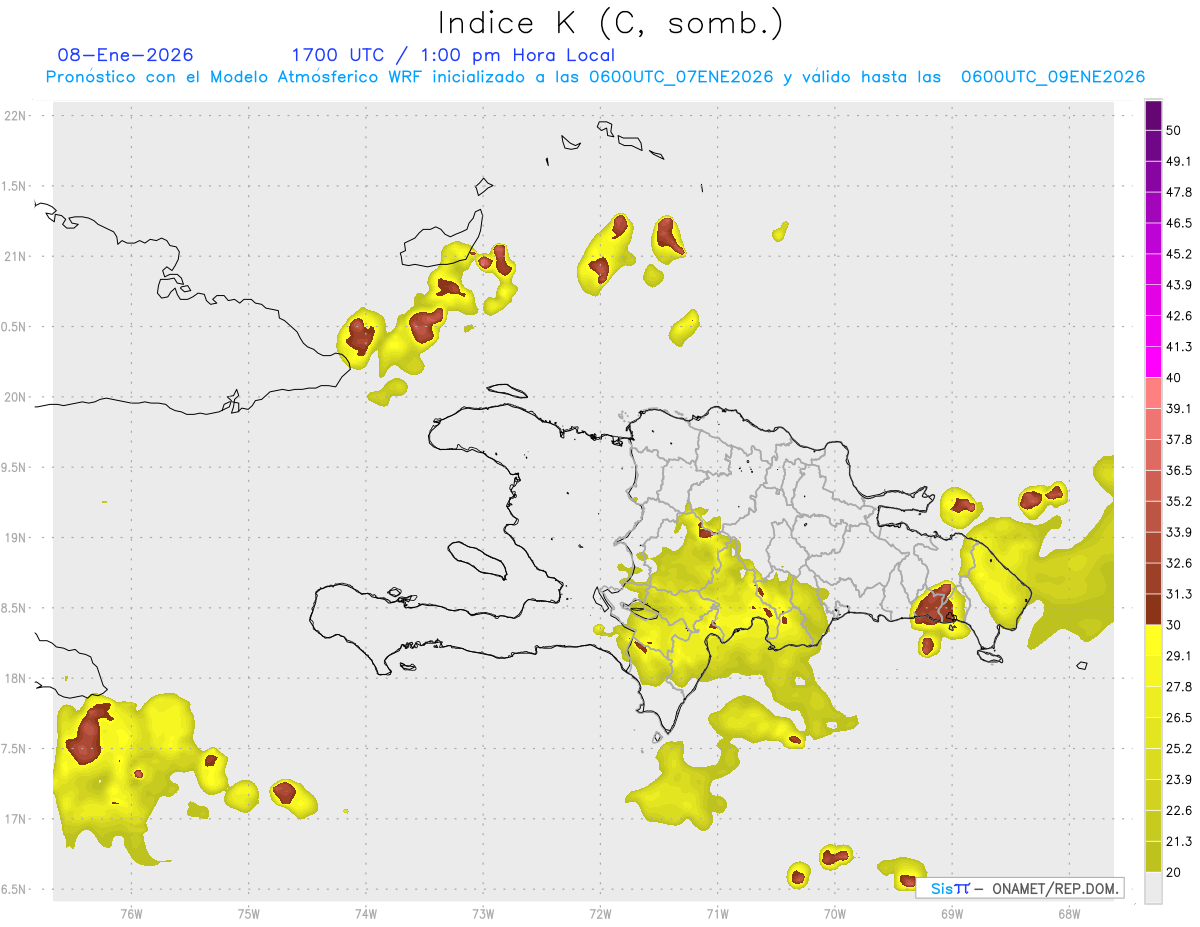This screenshot has width=1200, height=927.
Task: Click the "1700 UTC / 1:00 pm Hora Local" time text
Action: tap(453, 55)
